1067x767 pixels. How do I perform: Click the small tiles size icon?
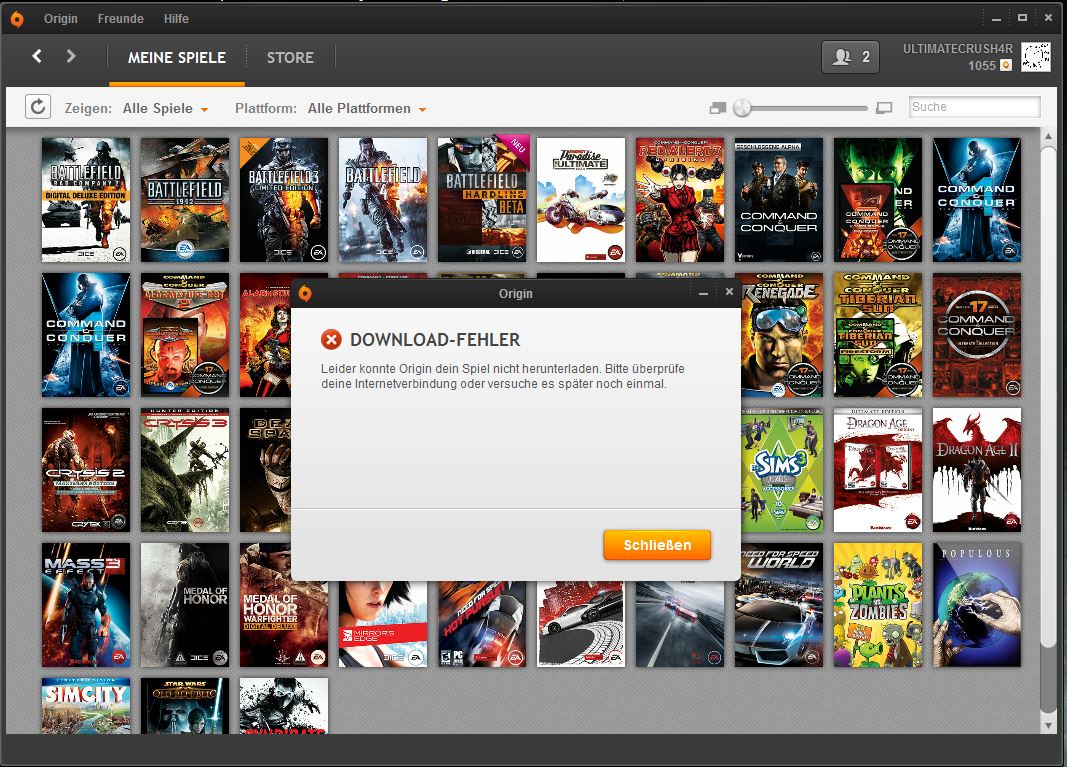[x=718, y=108]
